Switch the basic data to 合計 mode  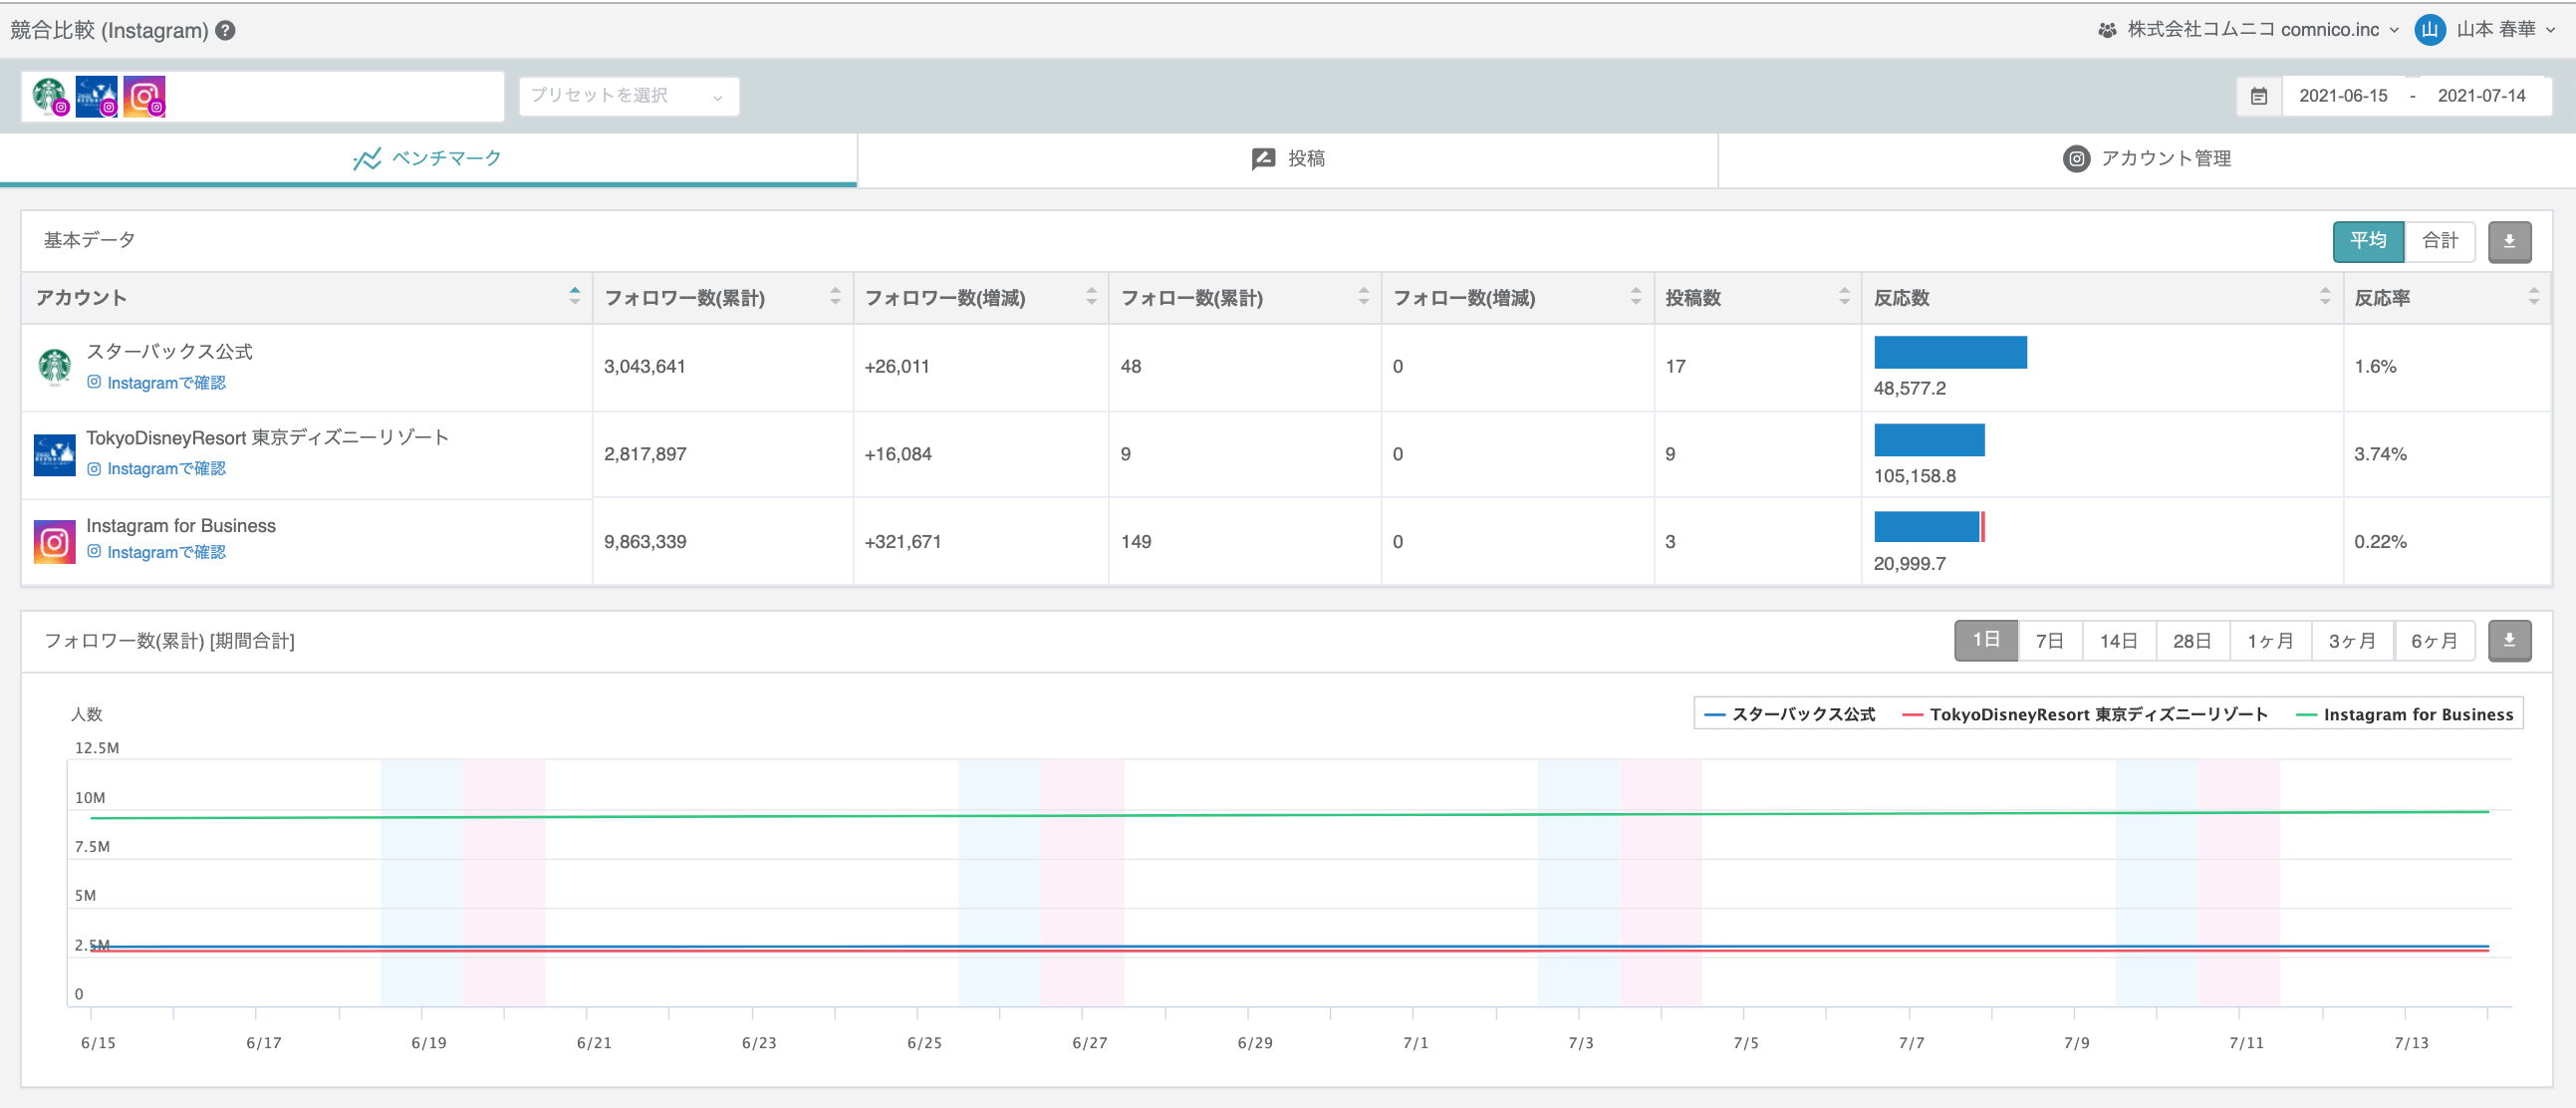coord(2440,241)
